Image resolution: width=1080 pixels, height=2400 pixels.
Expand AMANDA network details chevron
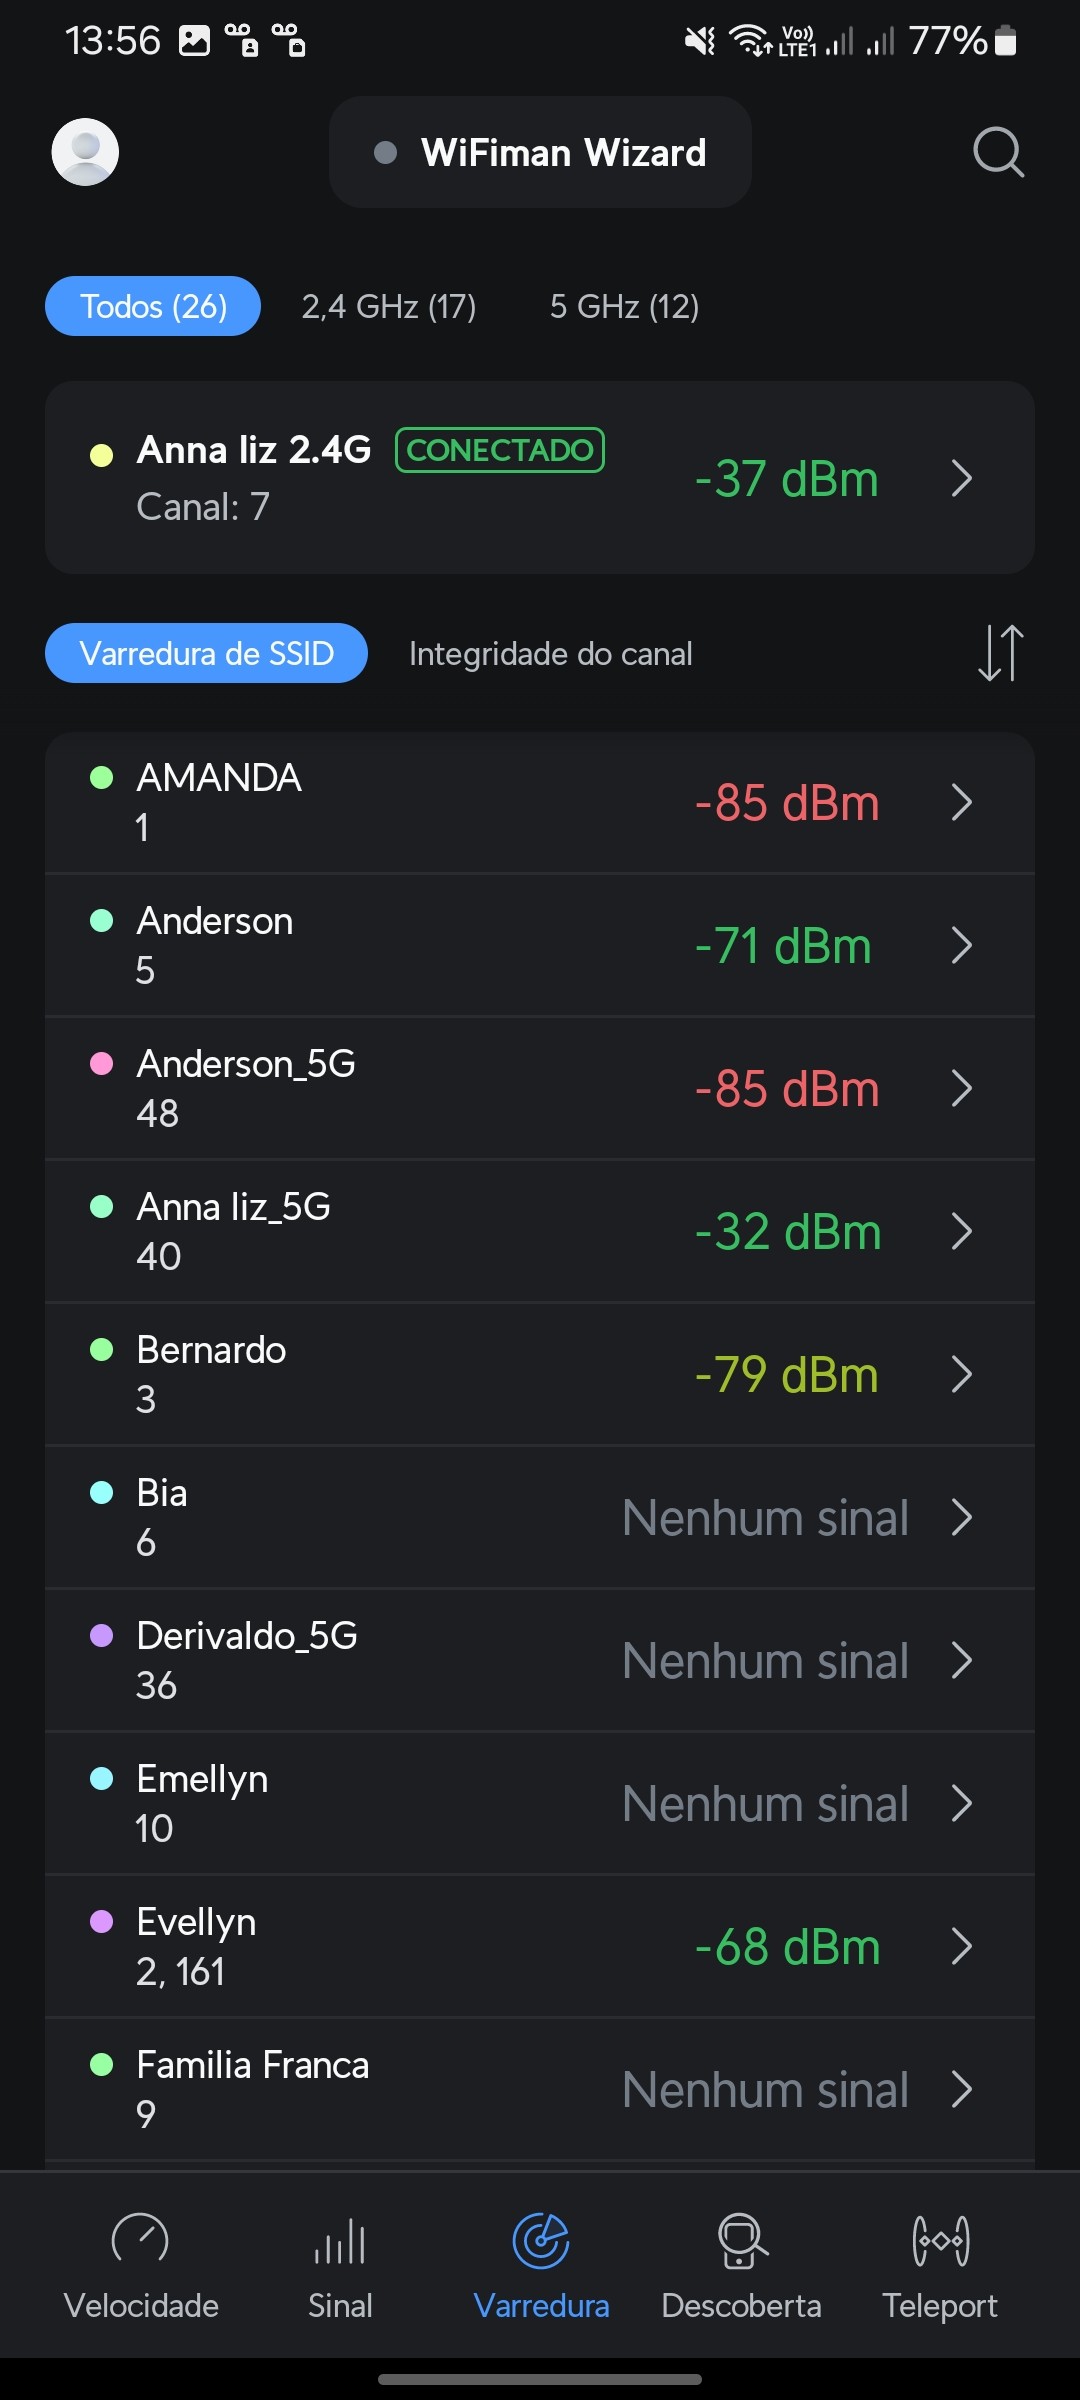[962, 802]
